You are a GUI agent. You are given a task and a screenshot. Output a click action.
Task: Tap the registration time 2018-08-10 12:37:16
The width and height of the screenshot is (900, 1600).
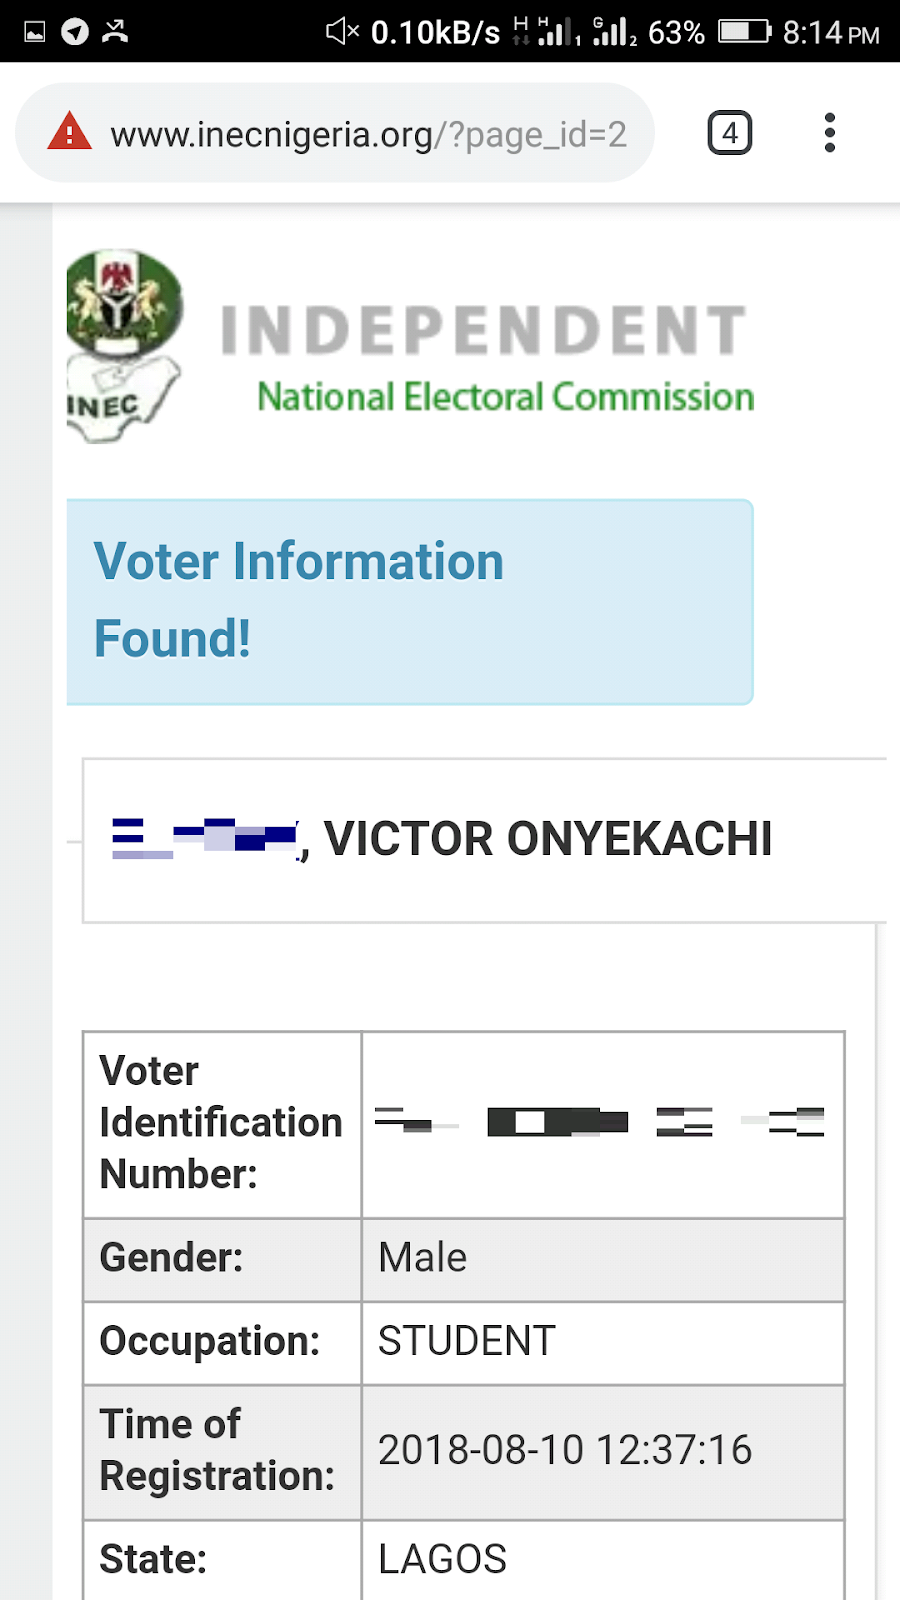pyautogui.click(x=564, y=1450)
